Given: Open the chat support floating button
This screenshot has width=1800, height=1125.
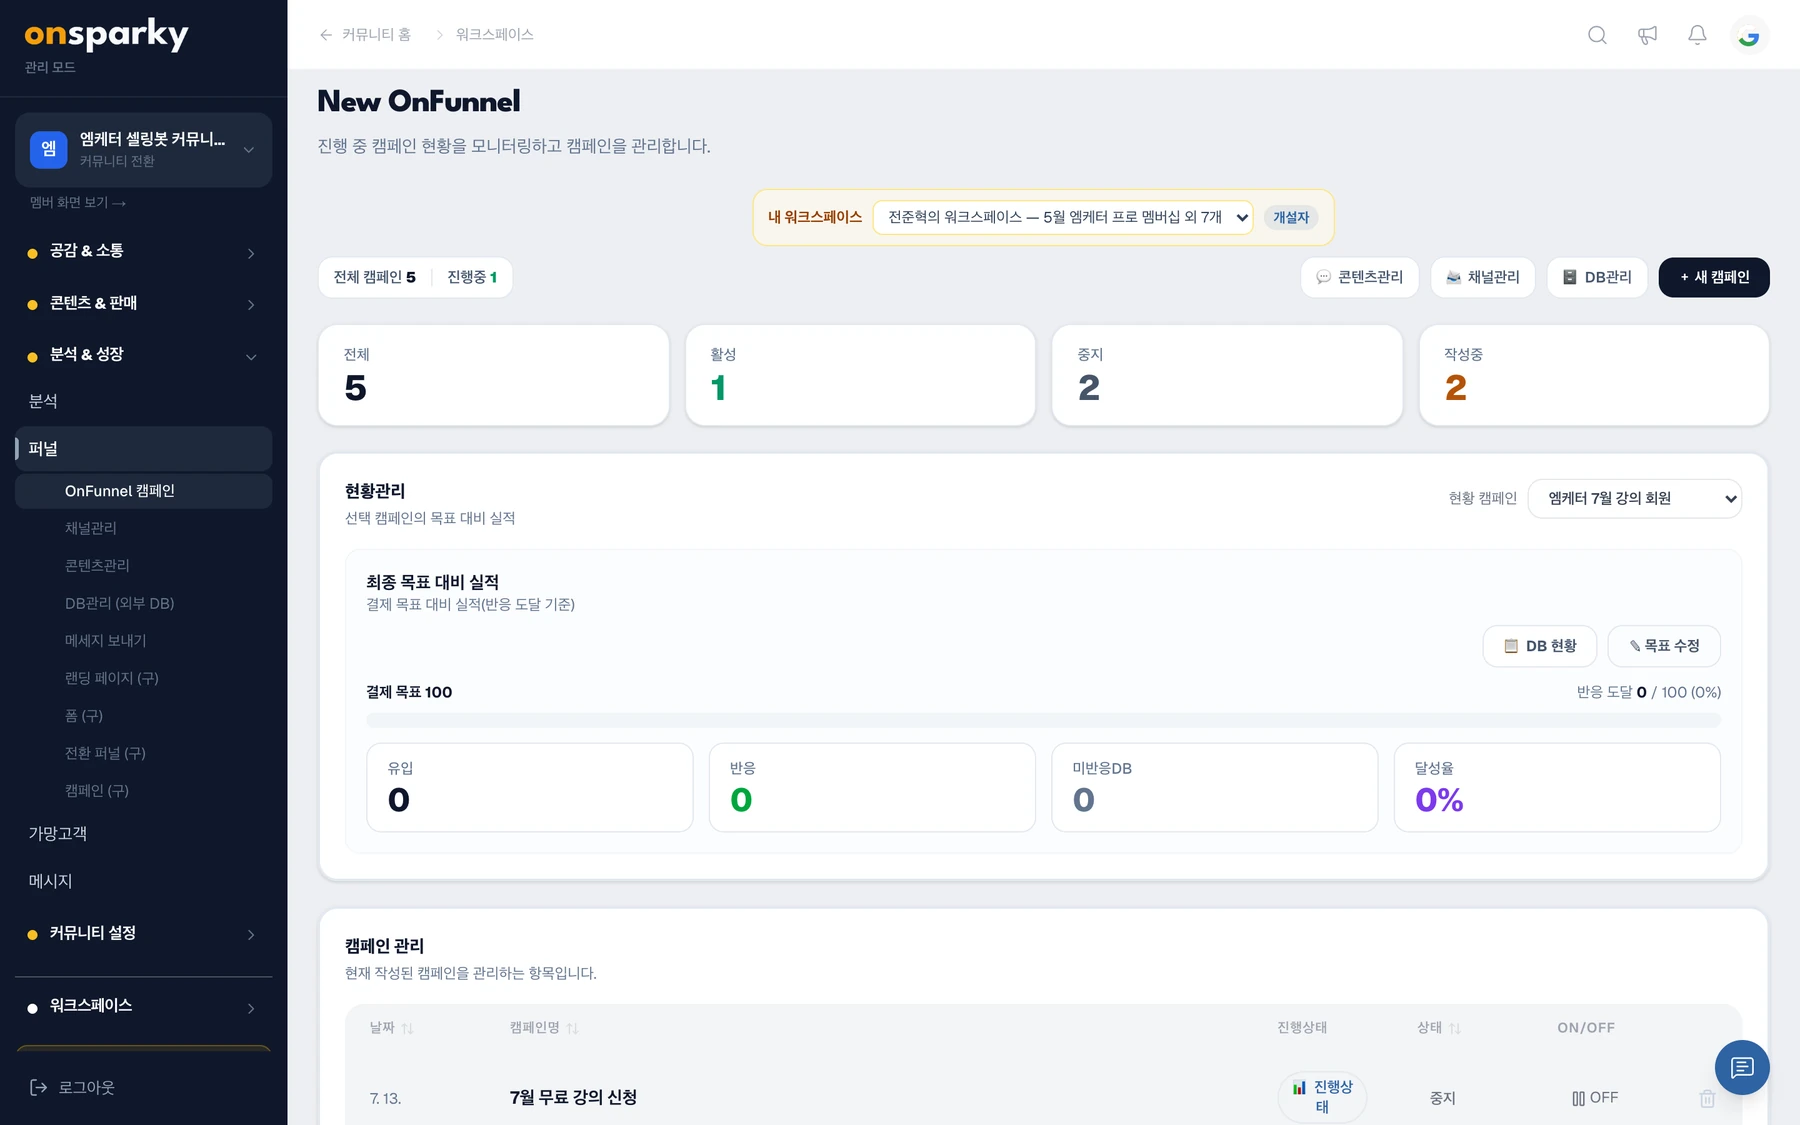Looking at the screenshot, I should click(1742, 1067).
